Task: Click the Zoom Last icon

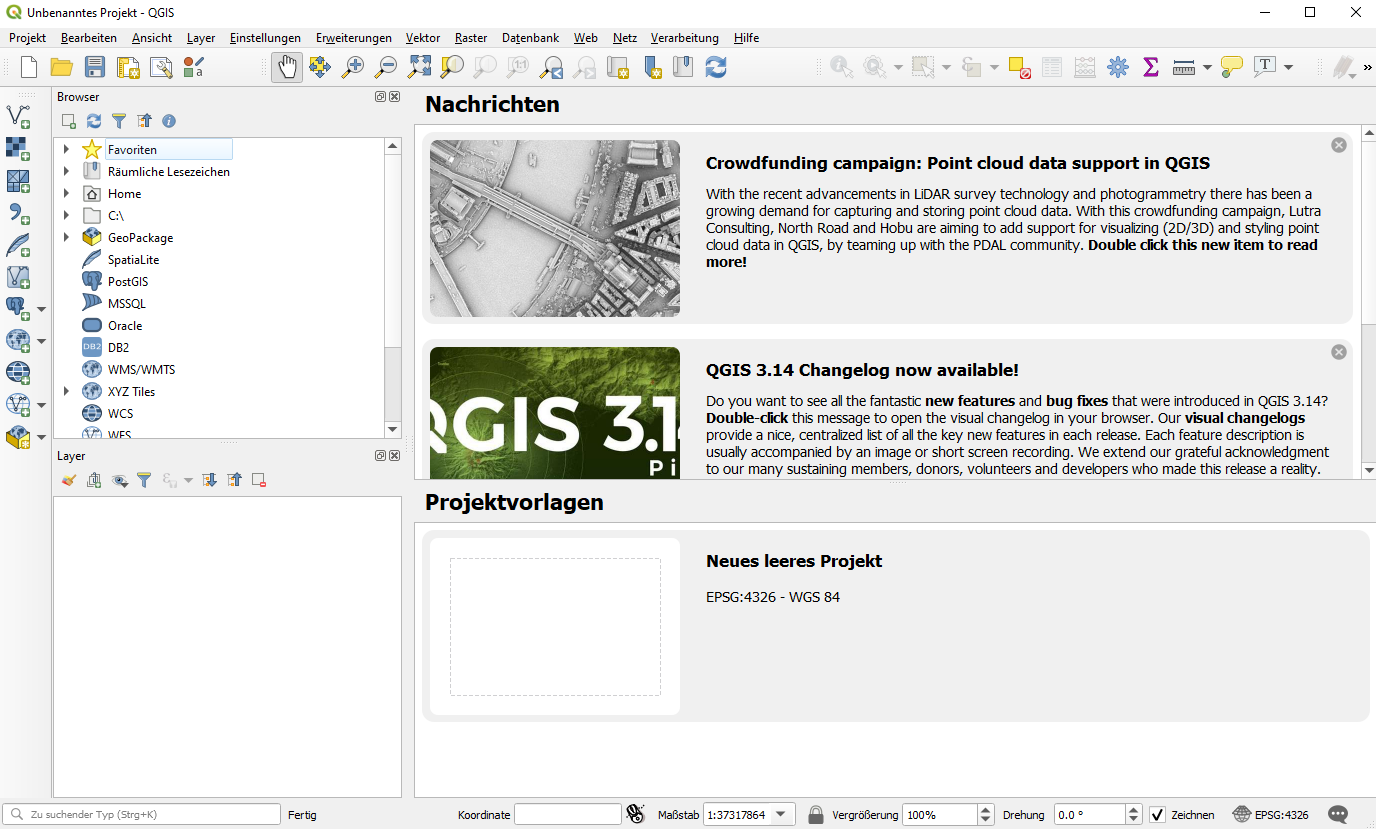Action: click(x=551, y=67)
